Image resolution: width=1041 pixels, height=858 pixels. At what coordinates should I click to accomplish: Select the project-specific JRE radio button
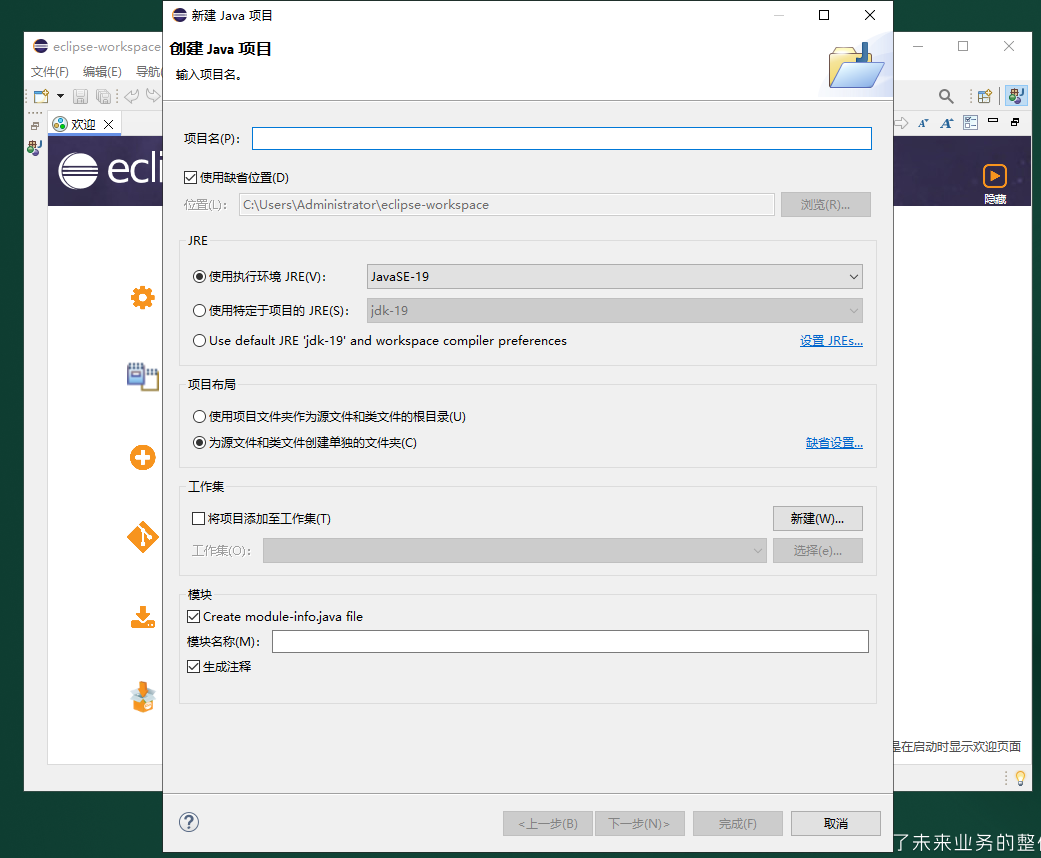tap(199, 310)
